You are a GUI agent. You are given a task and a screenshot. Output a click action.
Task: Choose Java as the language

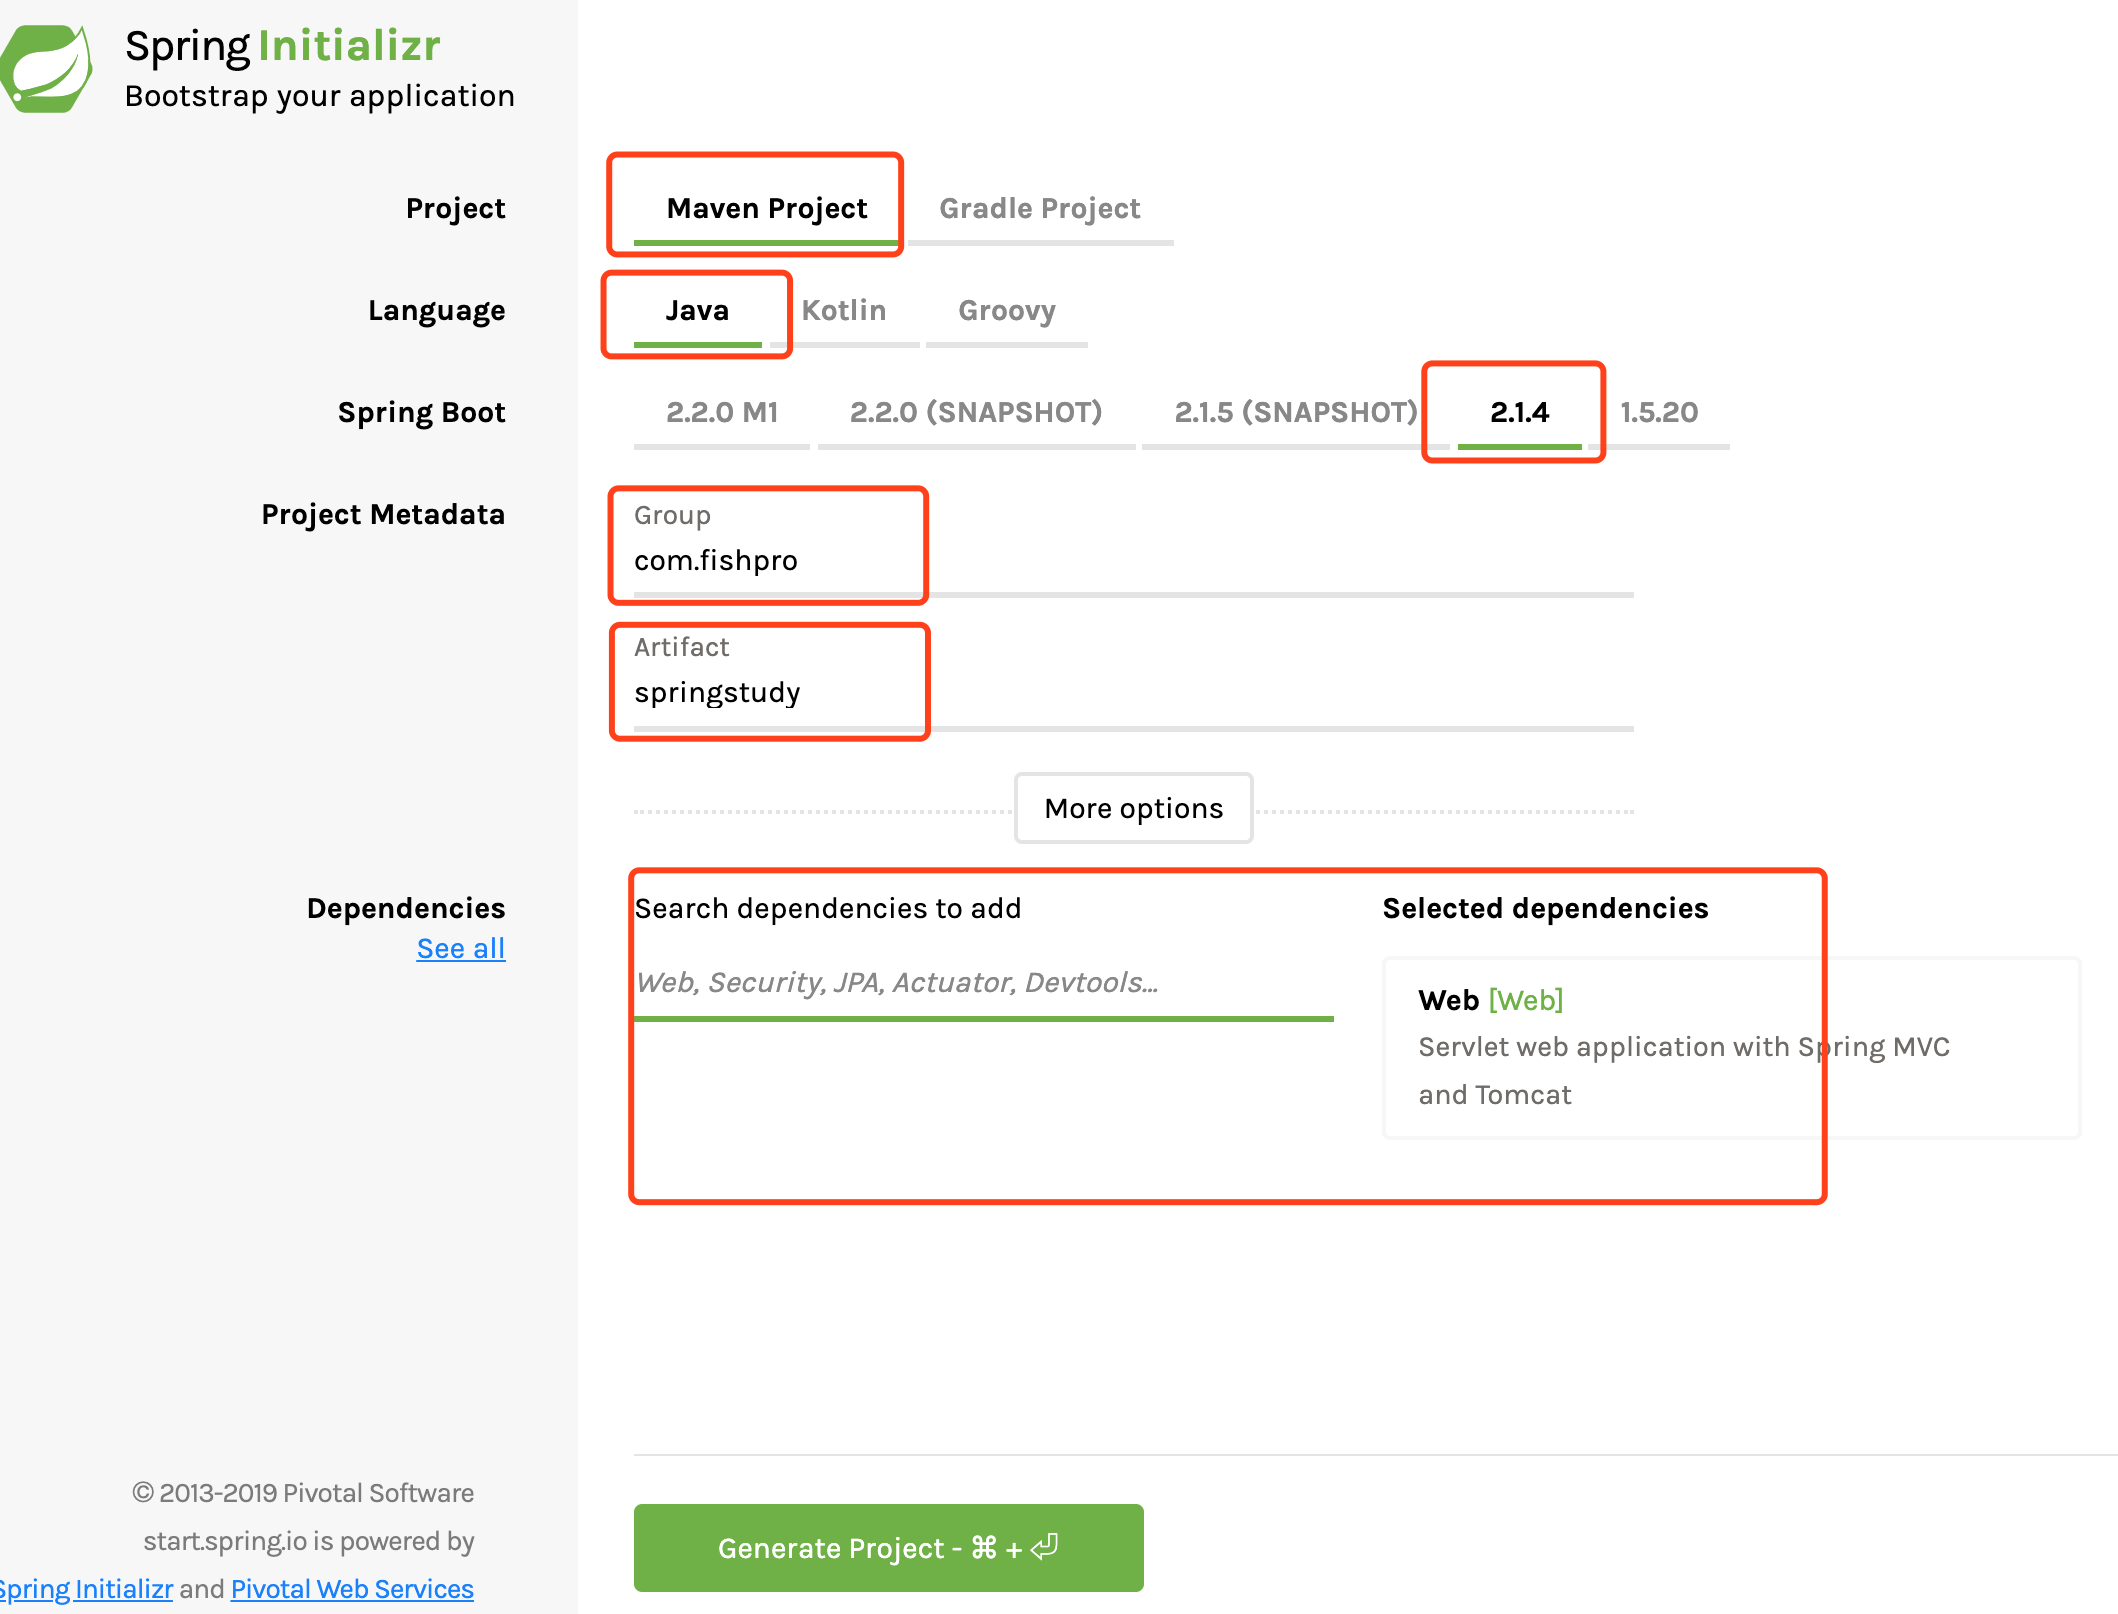click(697, 310)
